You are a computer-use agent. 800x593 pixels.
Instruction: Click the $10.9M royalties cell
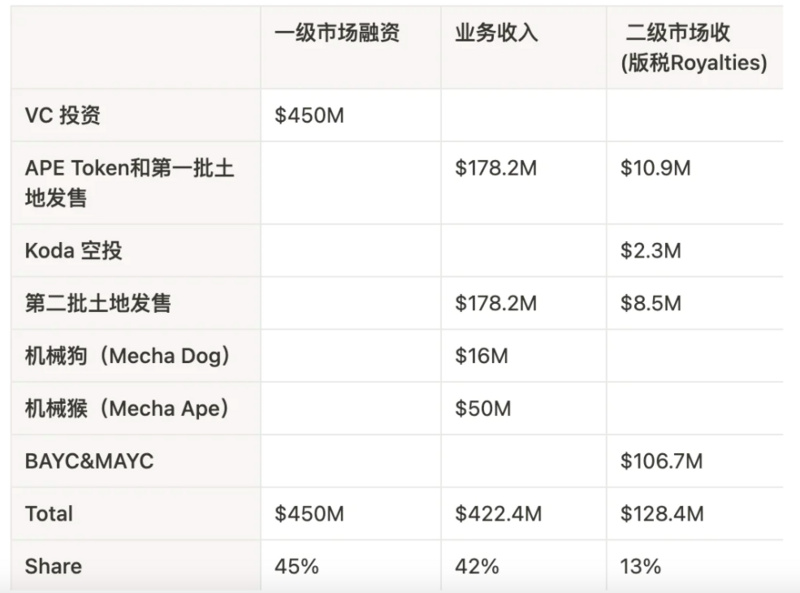655,168
